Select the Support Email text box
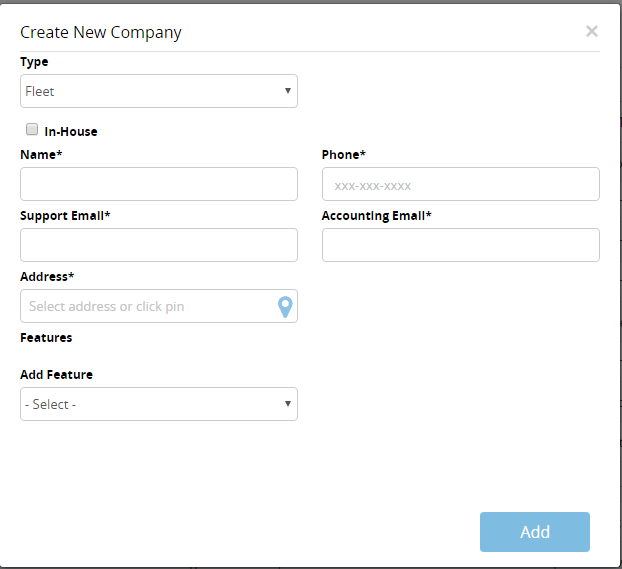622x569 pixels. pos(159,245)
